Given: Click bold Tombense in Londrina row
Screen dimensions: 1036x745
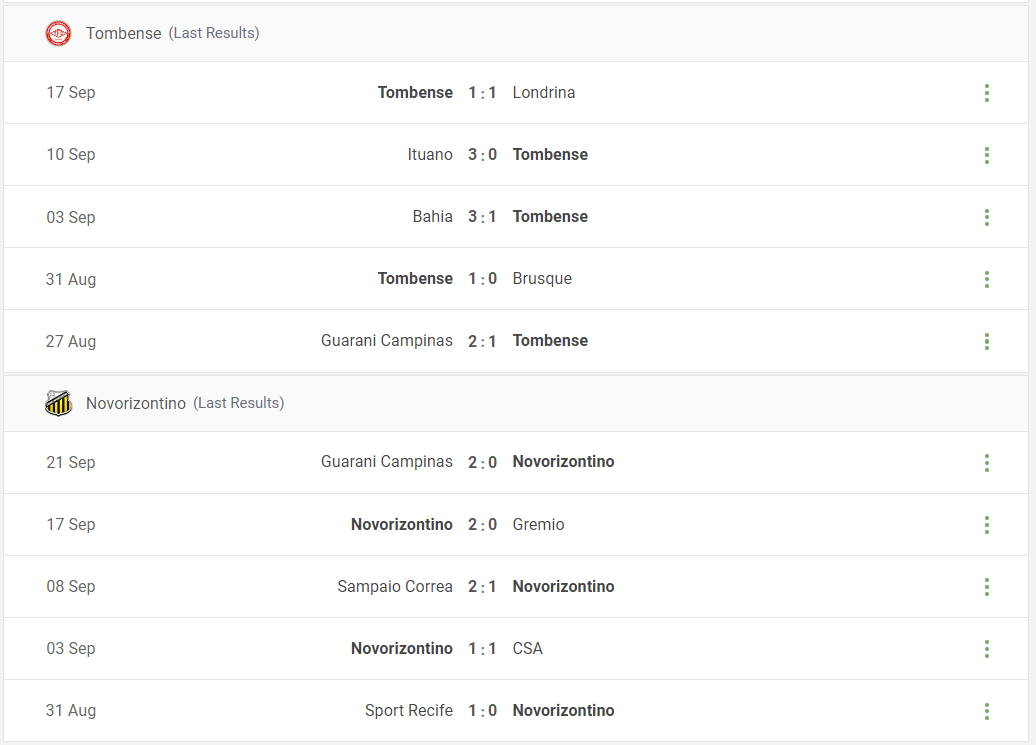Looking at the screenshot, I should (x=415, y=92).
